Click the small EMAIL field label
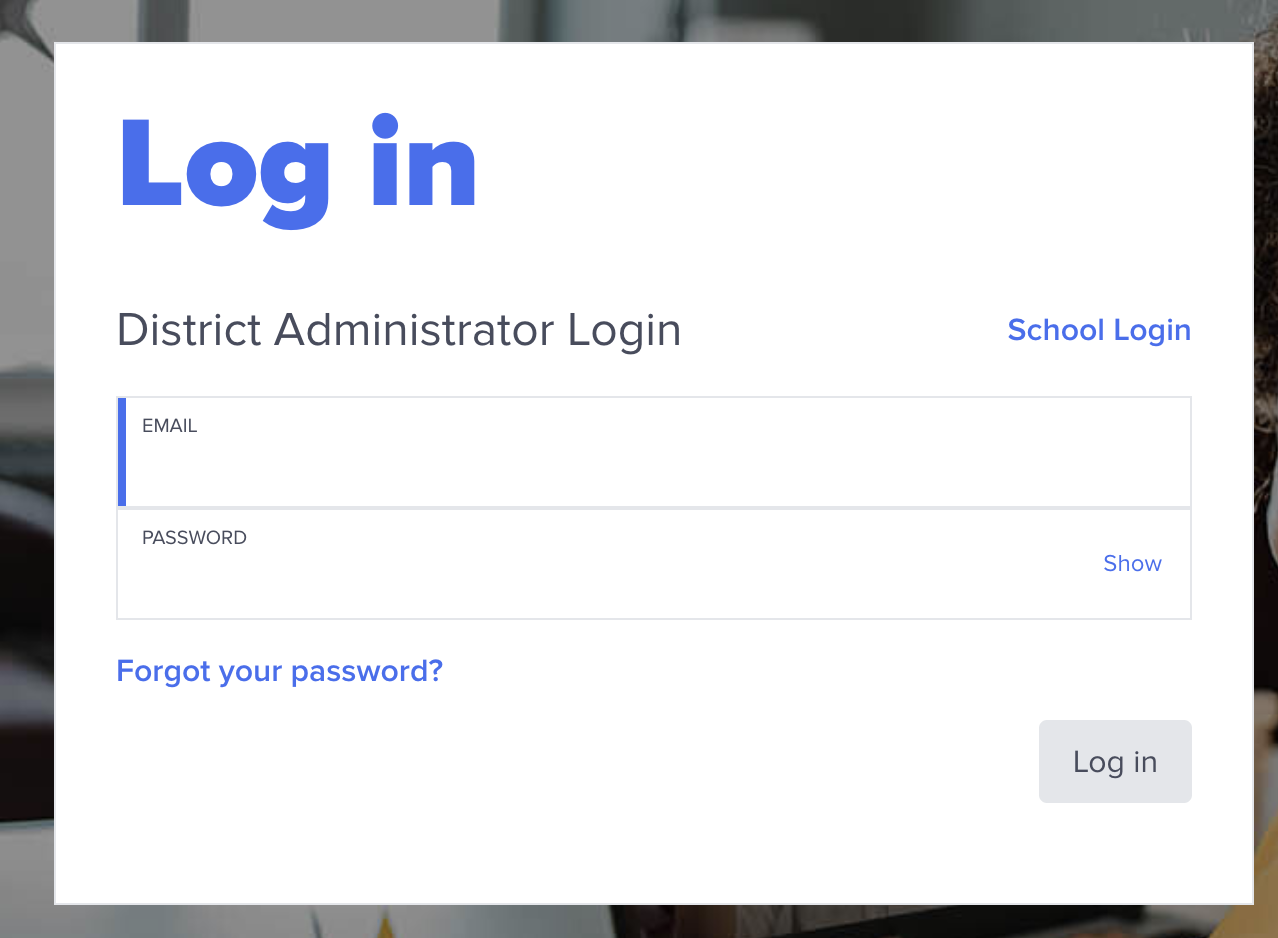The height and width of the screenshot is (938, 1278). tap(170, 426)
